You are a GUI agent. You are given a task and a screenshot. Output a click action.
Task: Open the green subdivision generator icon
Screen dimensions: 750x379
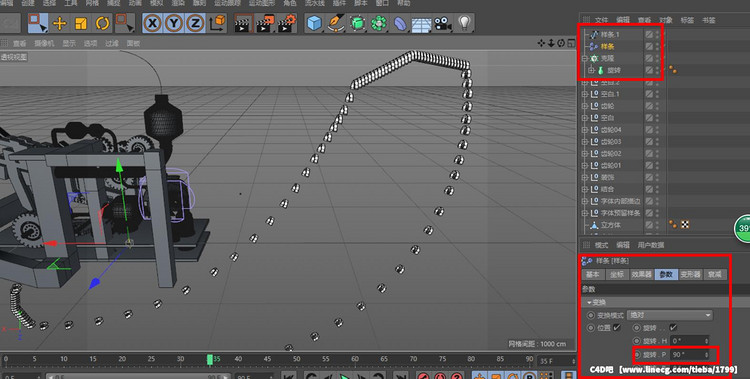coord(357,23)
